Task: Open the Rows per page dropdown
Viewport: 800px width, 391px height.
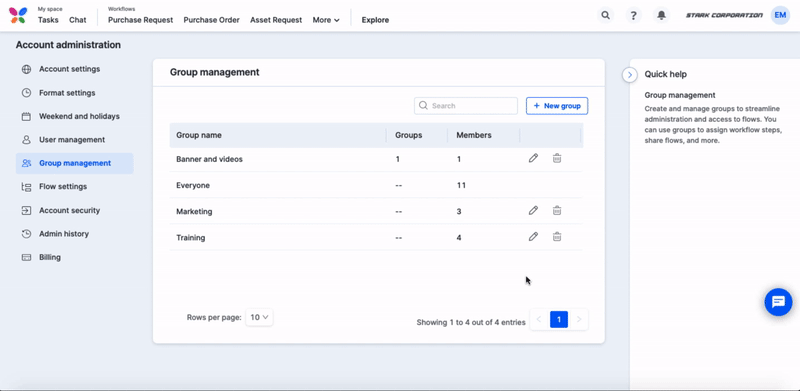Action: 259,317
